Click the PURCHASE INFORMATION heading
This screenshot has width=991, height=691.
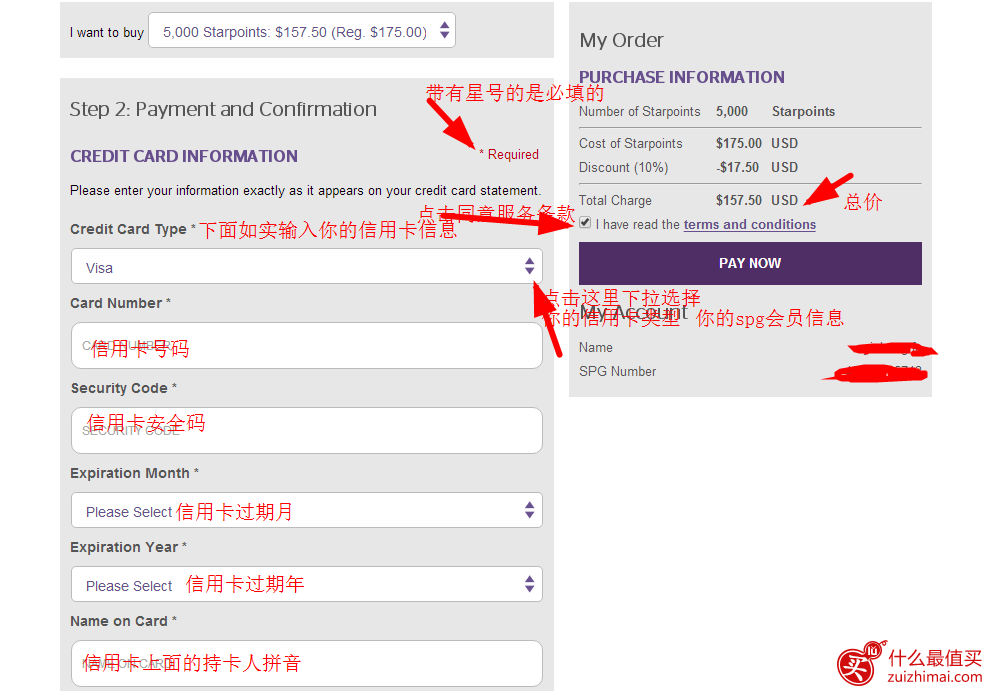(x=682, y=77)
